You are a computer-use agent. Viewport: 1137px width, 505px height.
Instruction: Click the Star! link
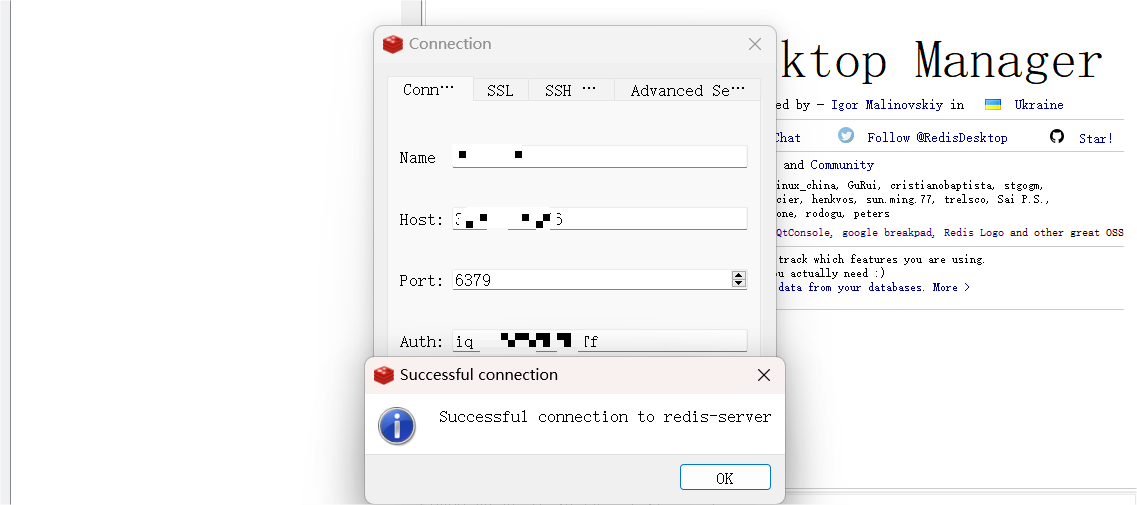pos(1095,138)
